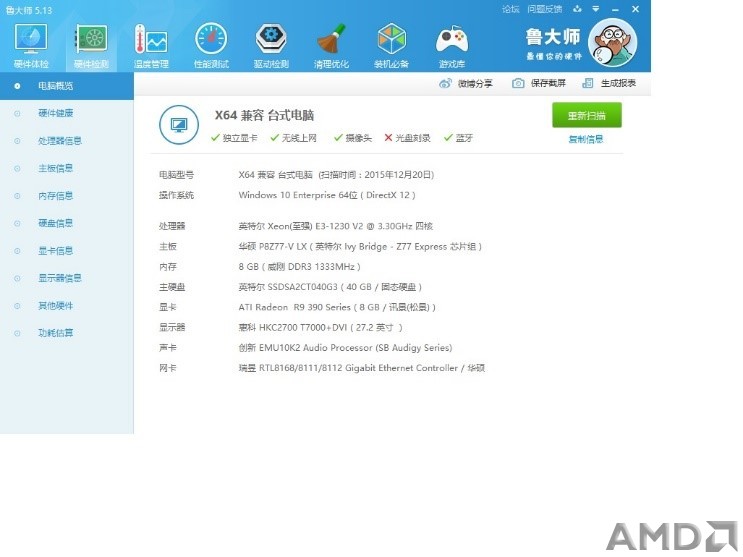
Task: Click the 蓝牙 status indicator
Action: (x=458, y=138)
